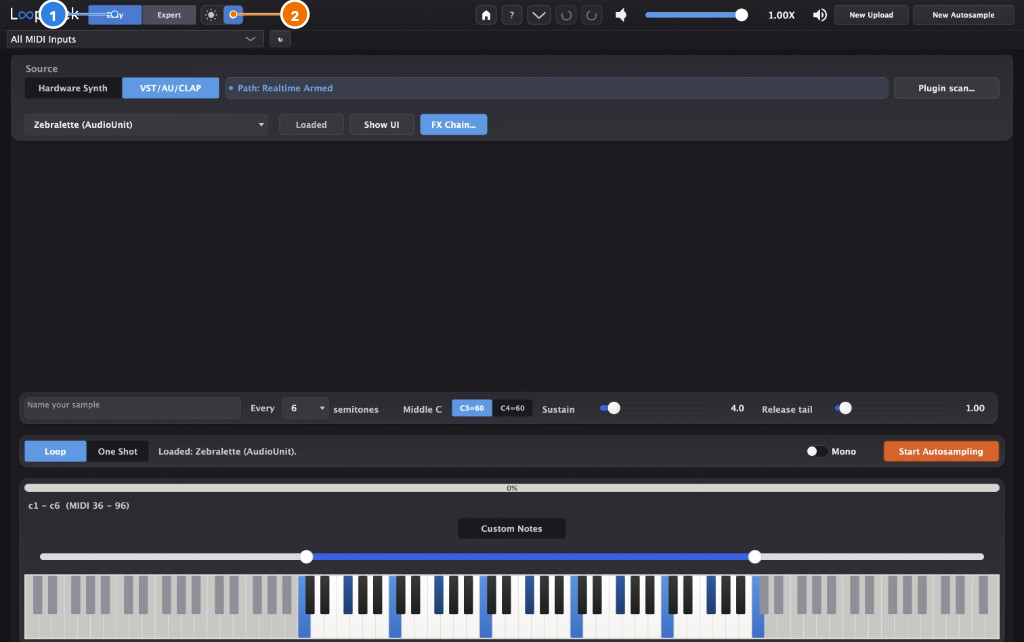Click the left handle of the note range slider

point(306,556)
